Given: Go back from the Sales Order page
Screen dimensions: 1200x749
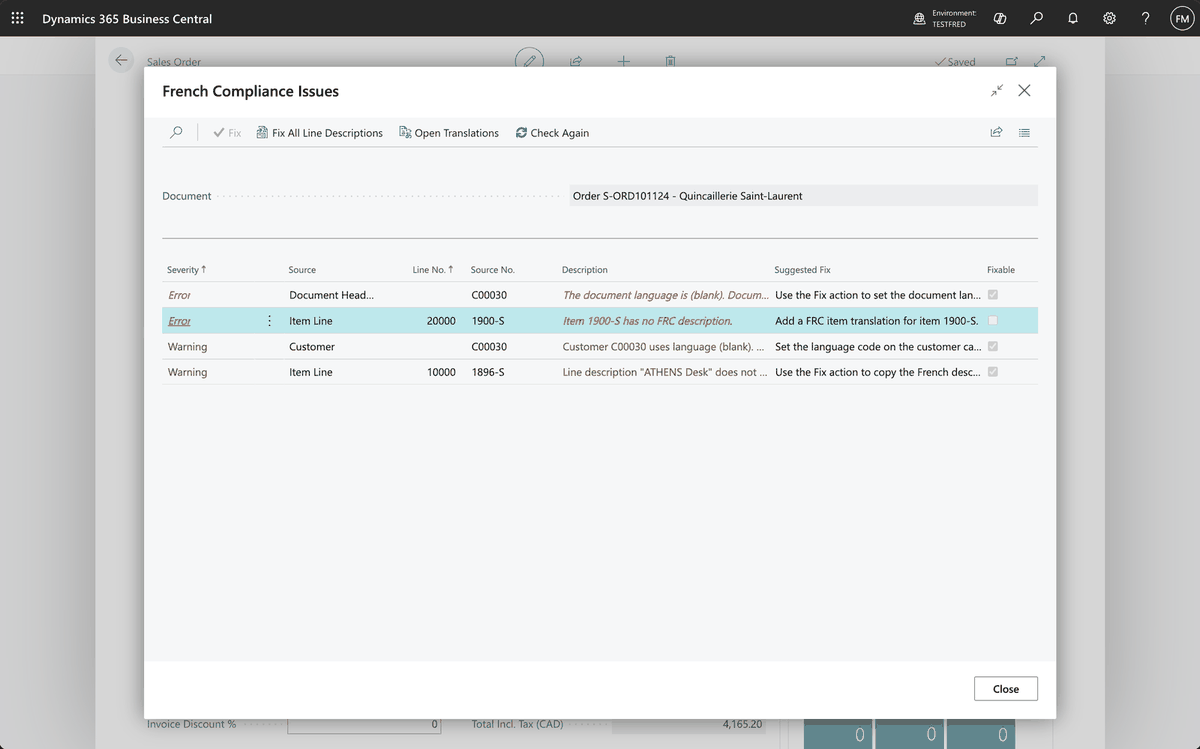Looking at the screenshot, I should [121, 61].
